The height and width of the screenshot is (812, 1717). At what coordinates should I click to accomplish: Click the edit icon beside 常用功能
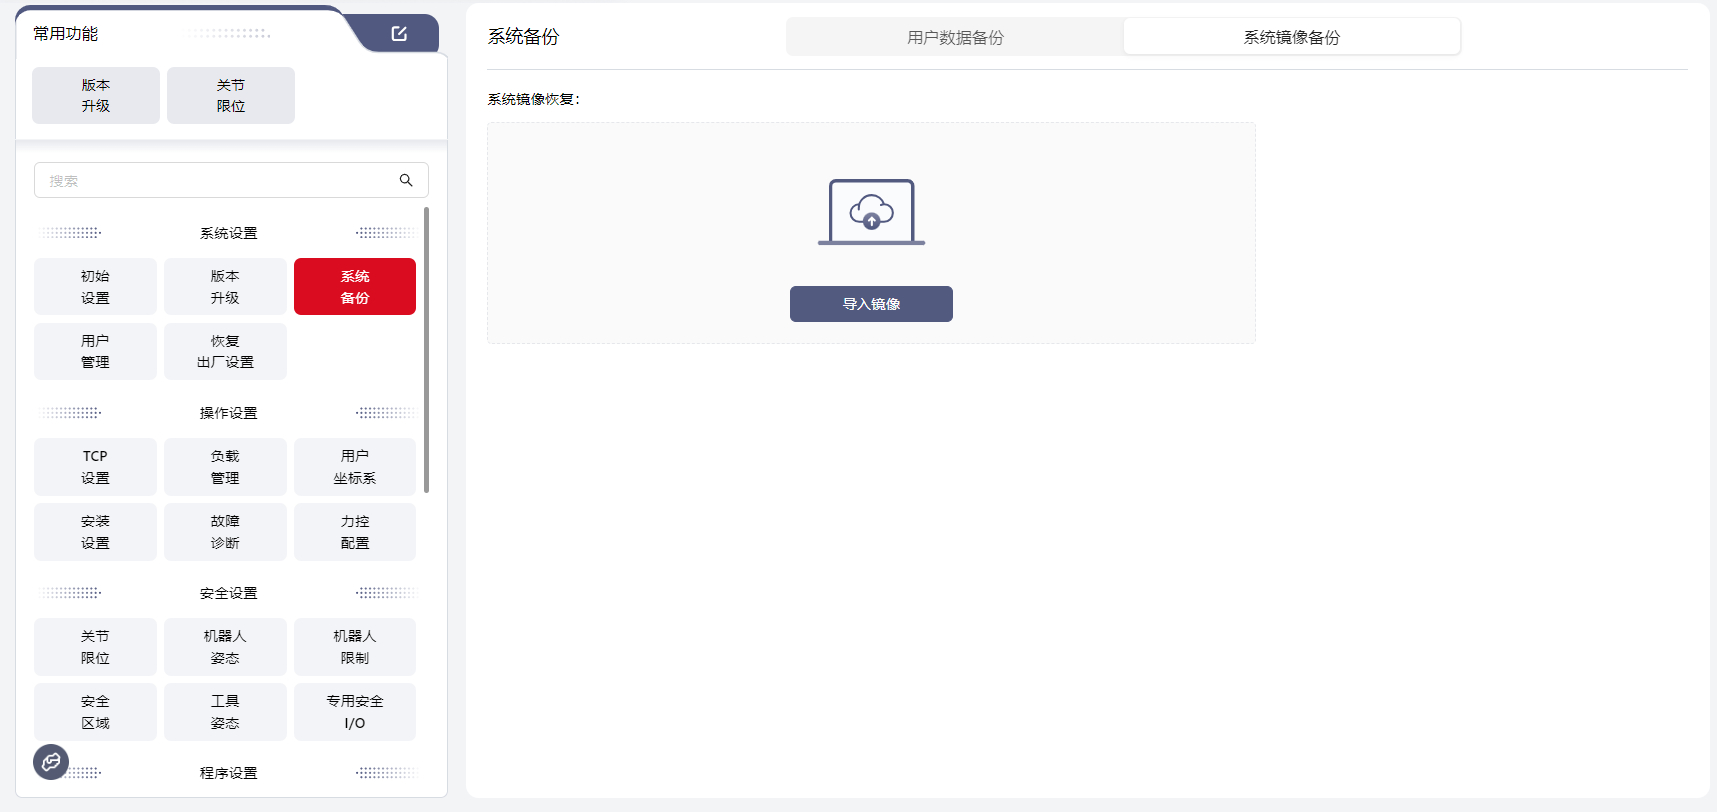pyautogui.click(x=399, y=34)
